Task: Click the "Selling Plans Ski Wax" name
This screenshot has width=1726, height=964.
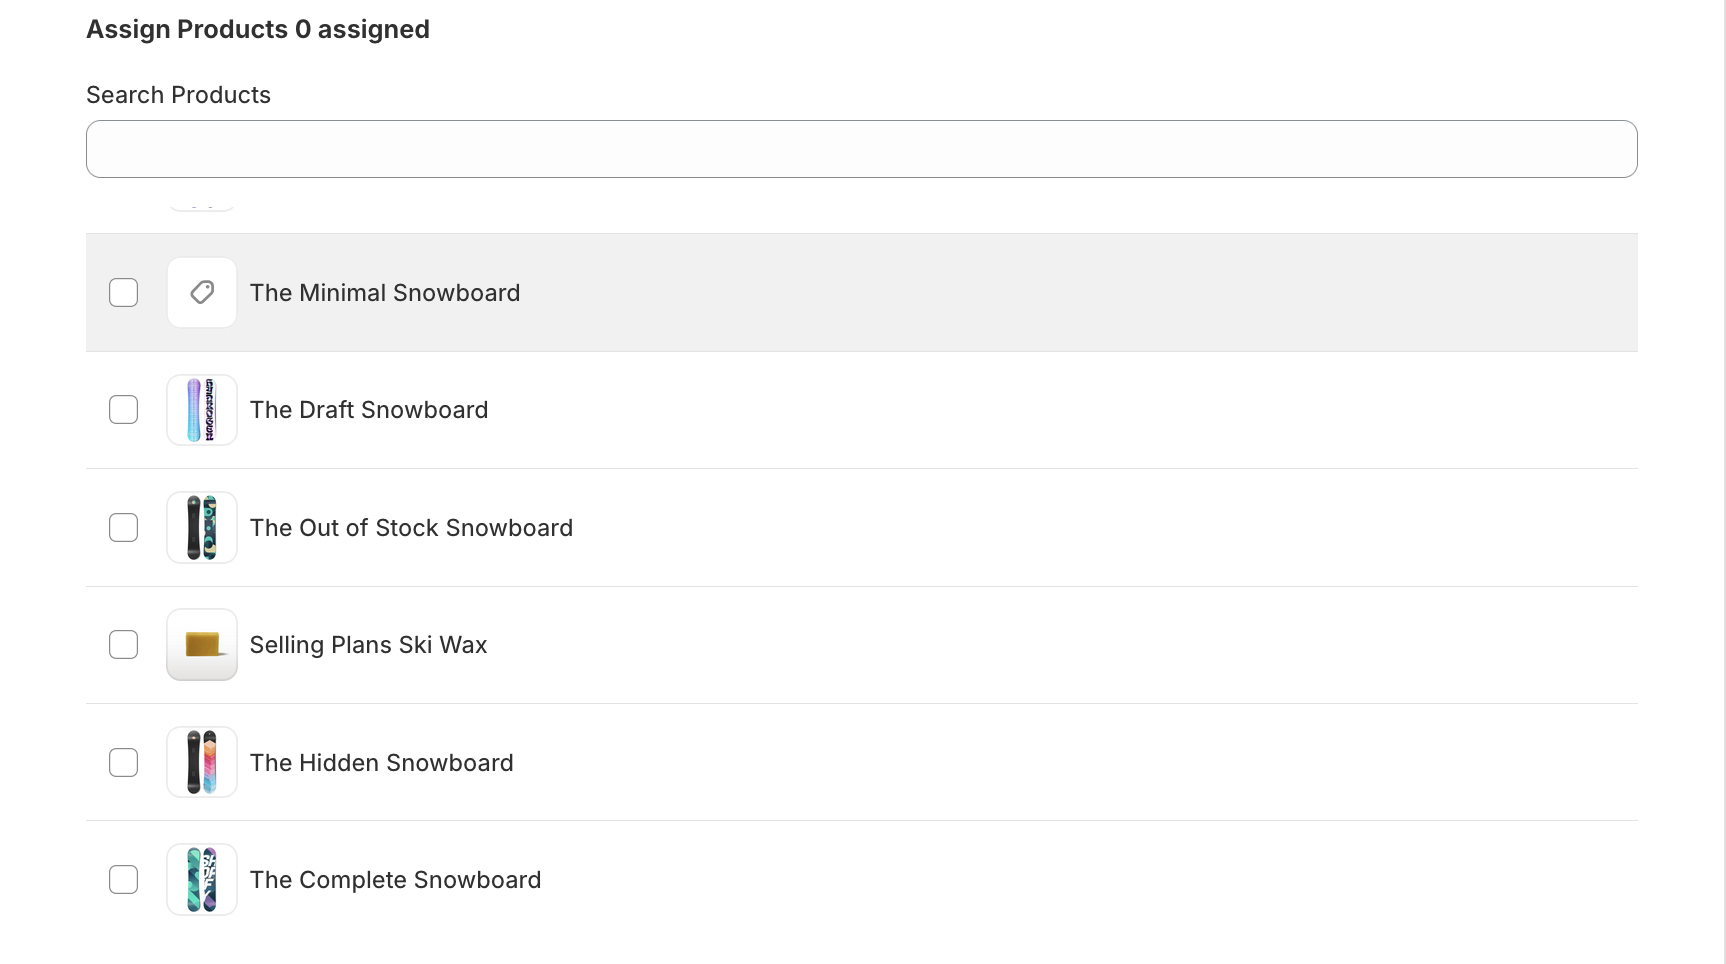Action: pos(368,645)
